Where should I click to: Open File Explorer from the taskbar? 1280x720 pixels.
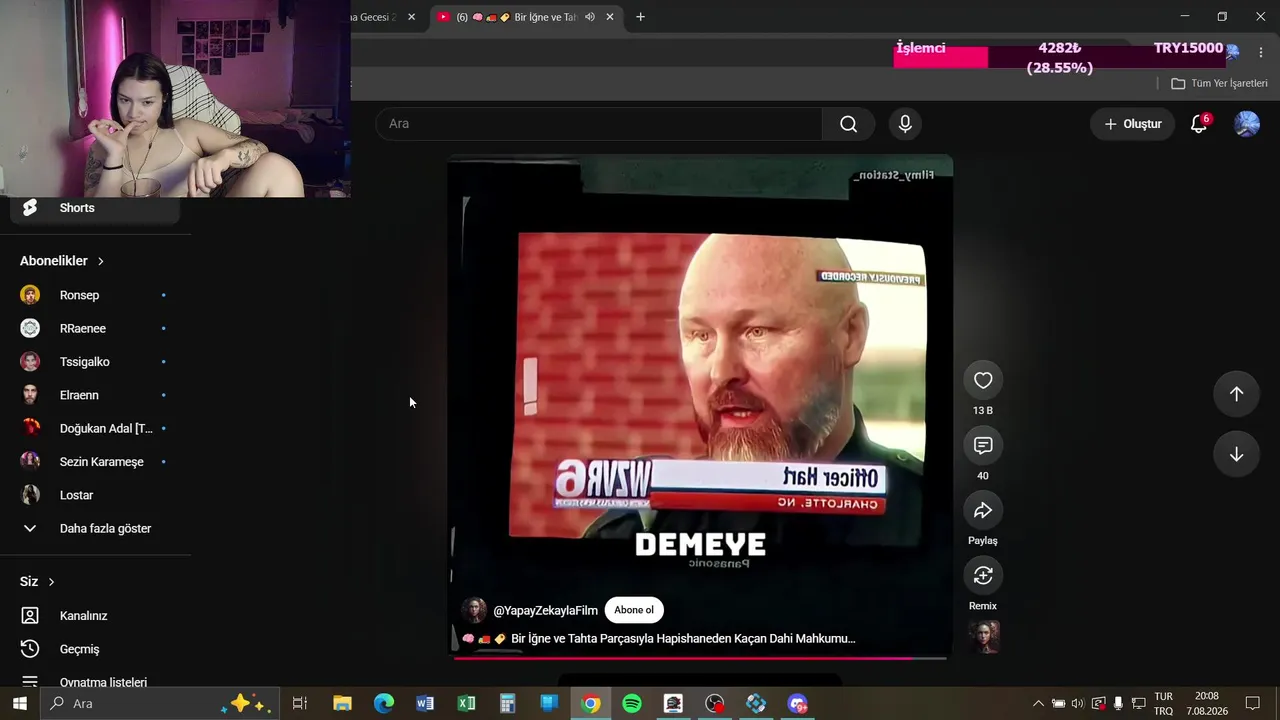[x=342, y=704]
